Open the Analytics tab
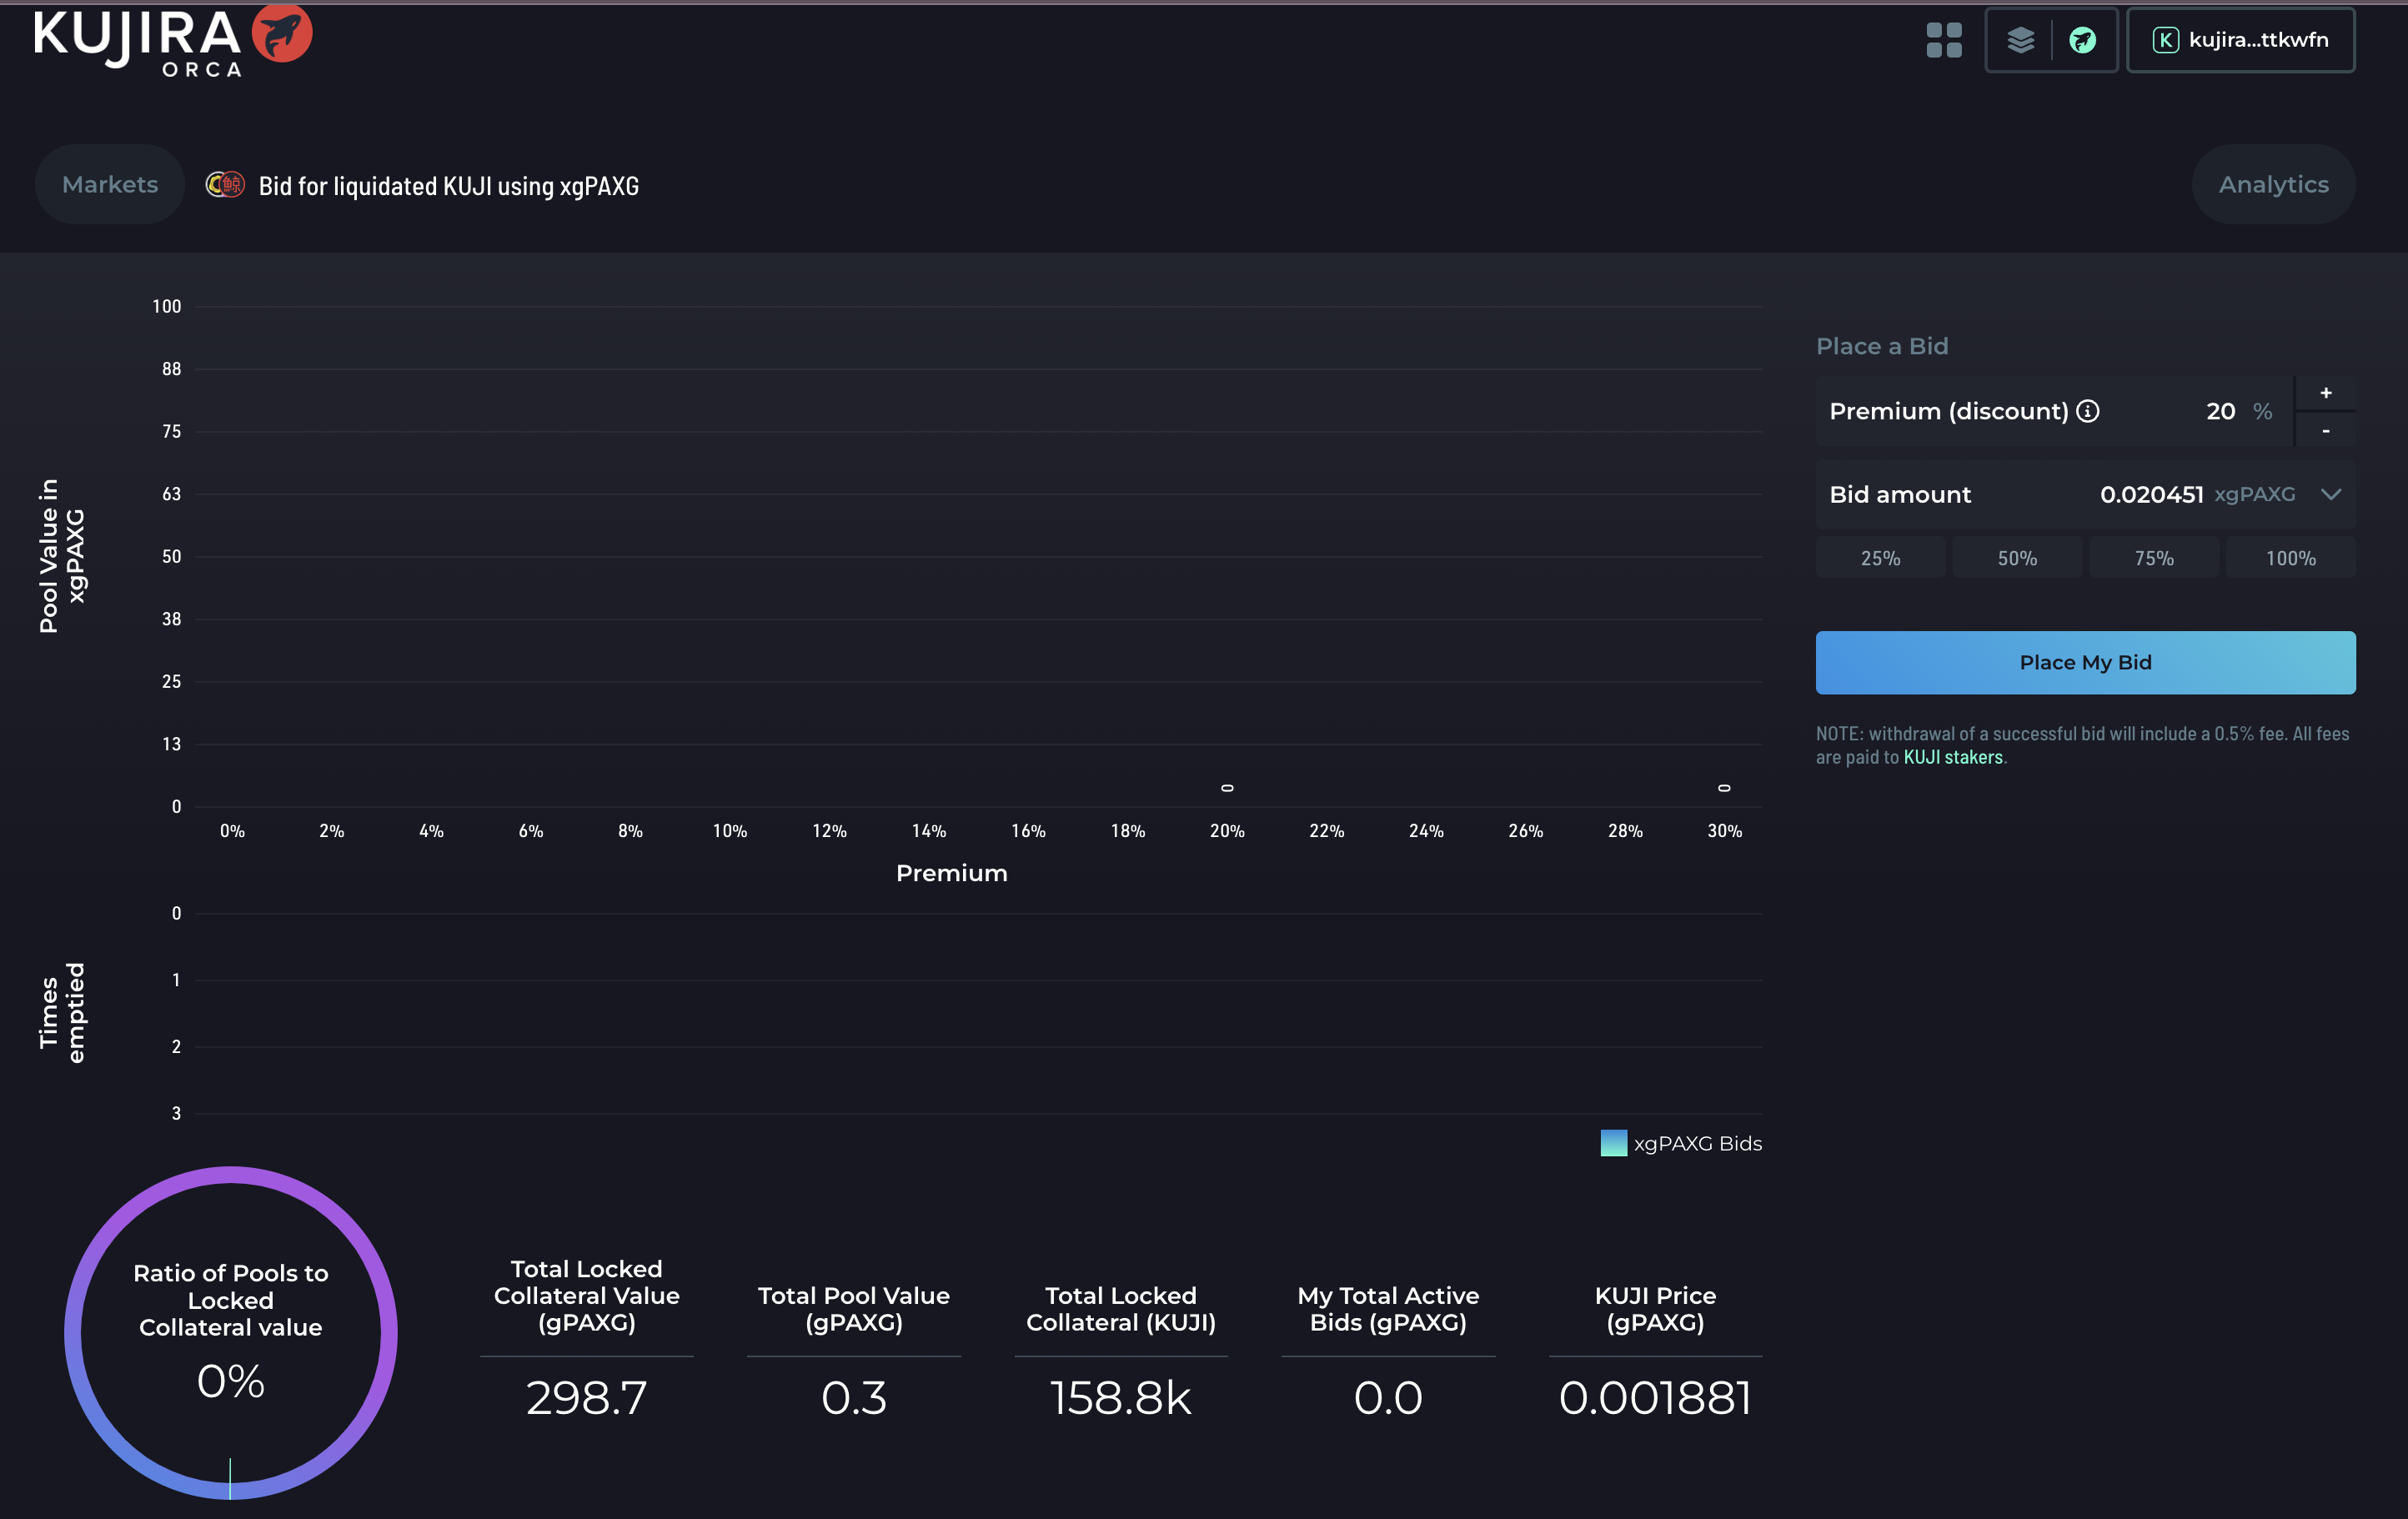The width and height of the screenshot is (2408, 1519). (2273, 184)
